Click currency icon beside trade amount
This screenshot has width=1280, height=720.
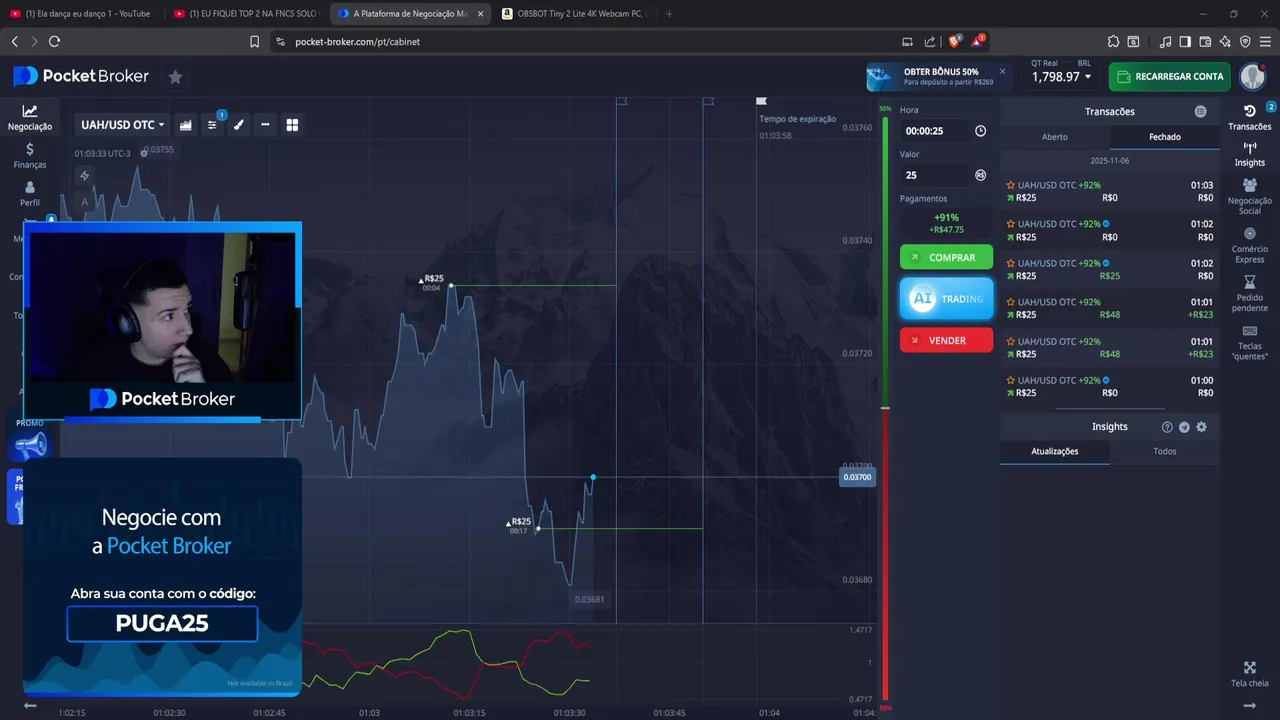[x=980, y=175]
